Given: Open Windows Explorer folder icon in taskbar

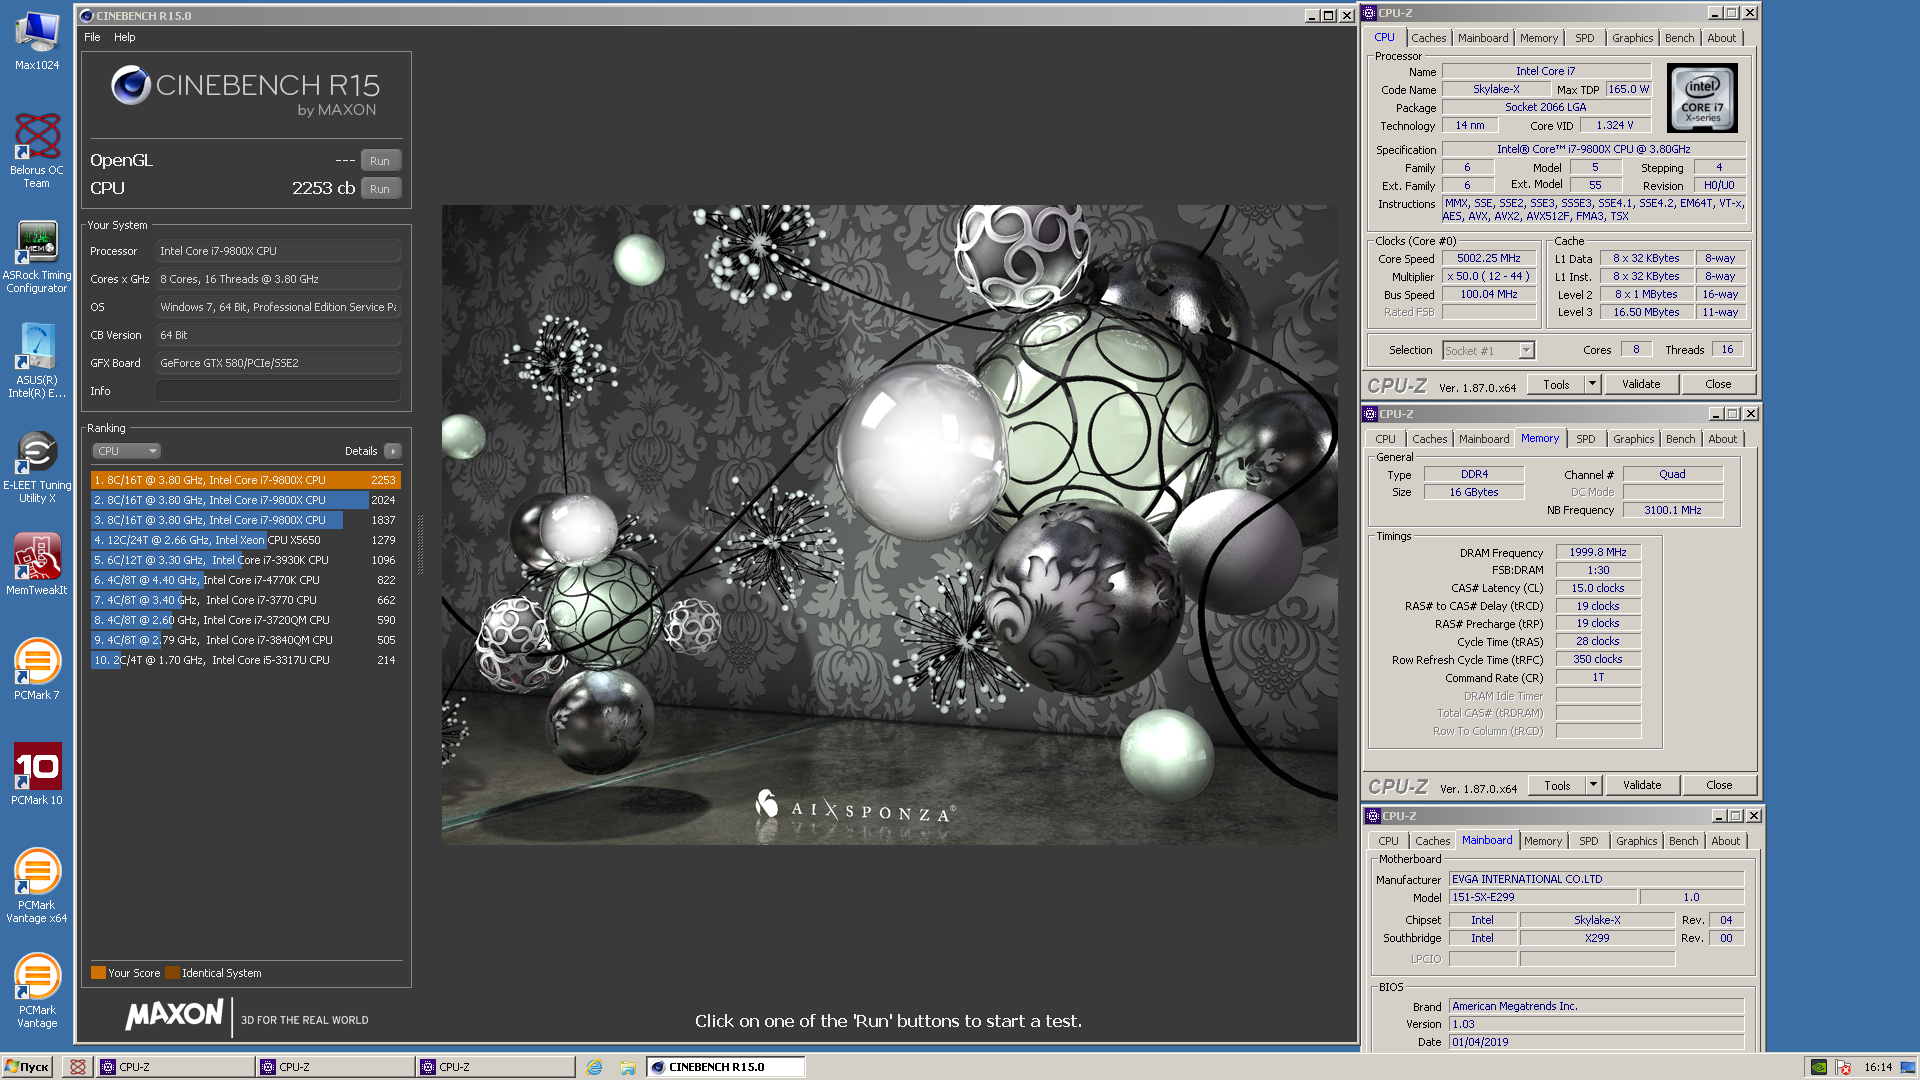Looking at the screenshot, I should 627,1067.
